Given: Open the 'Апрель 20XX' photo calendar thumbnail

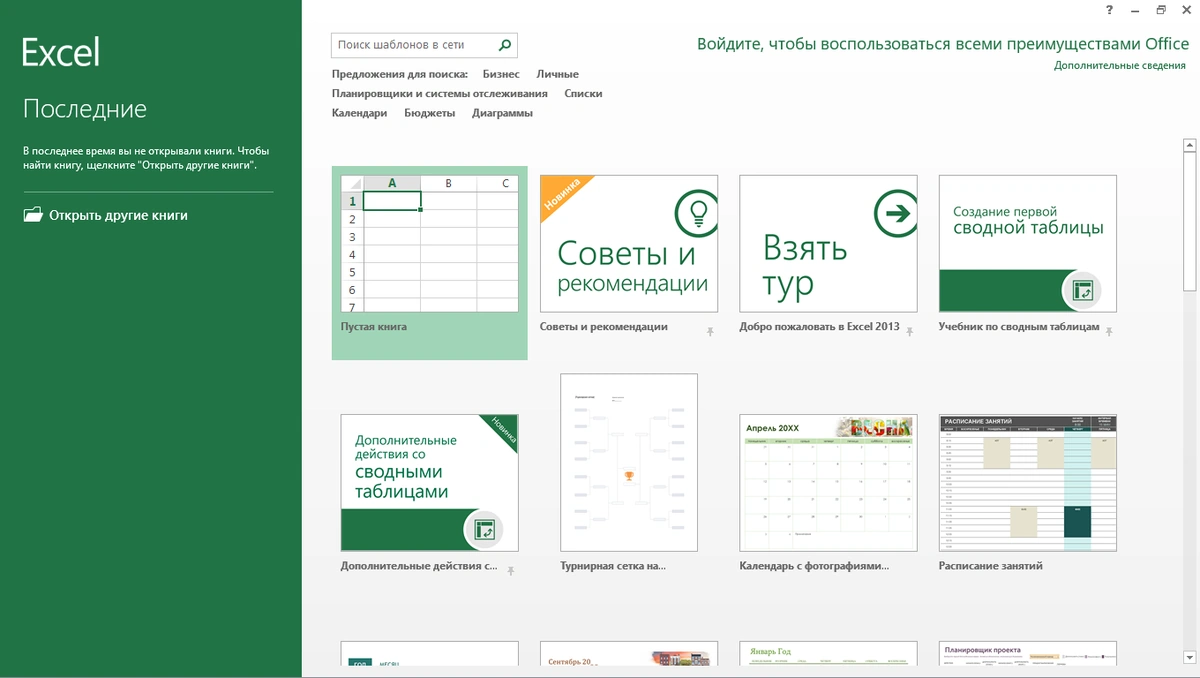Looking at the screenshot, I should pos(829,483).
